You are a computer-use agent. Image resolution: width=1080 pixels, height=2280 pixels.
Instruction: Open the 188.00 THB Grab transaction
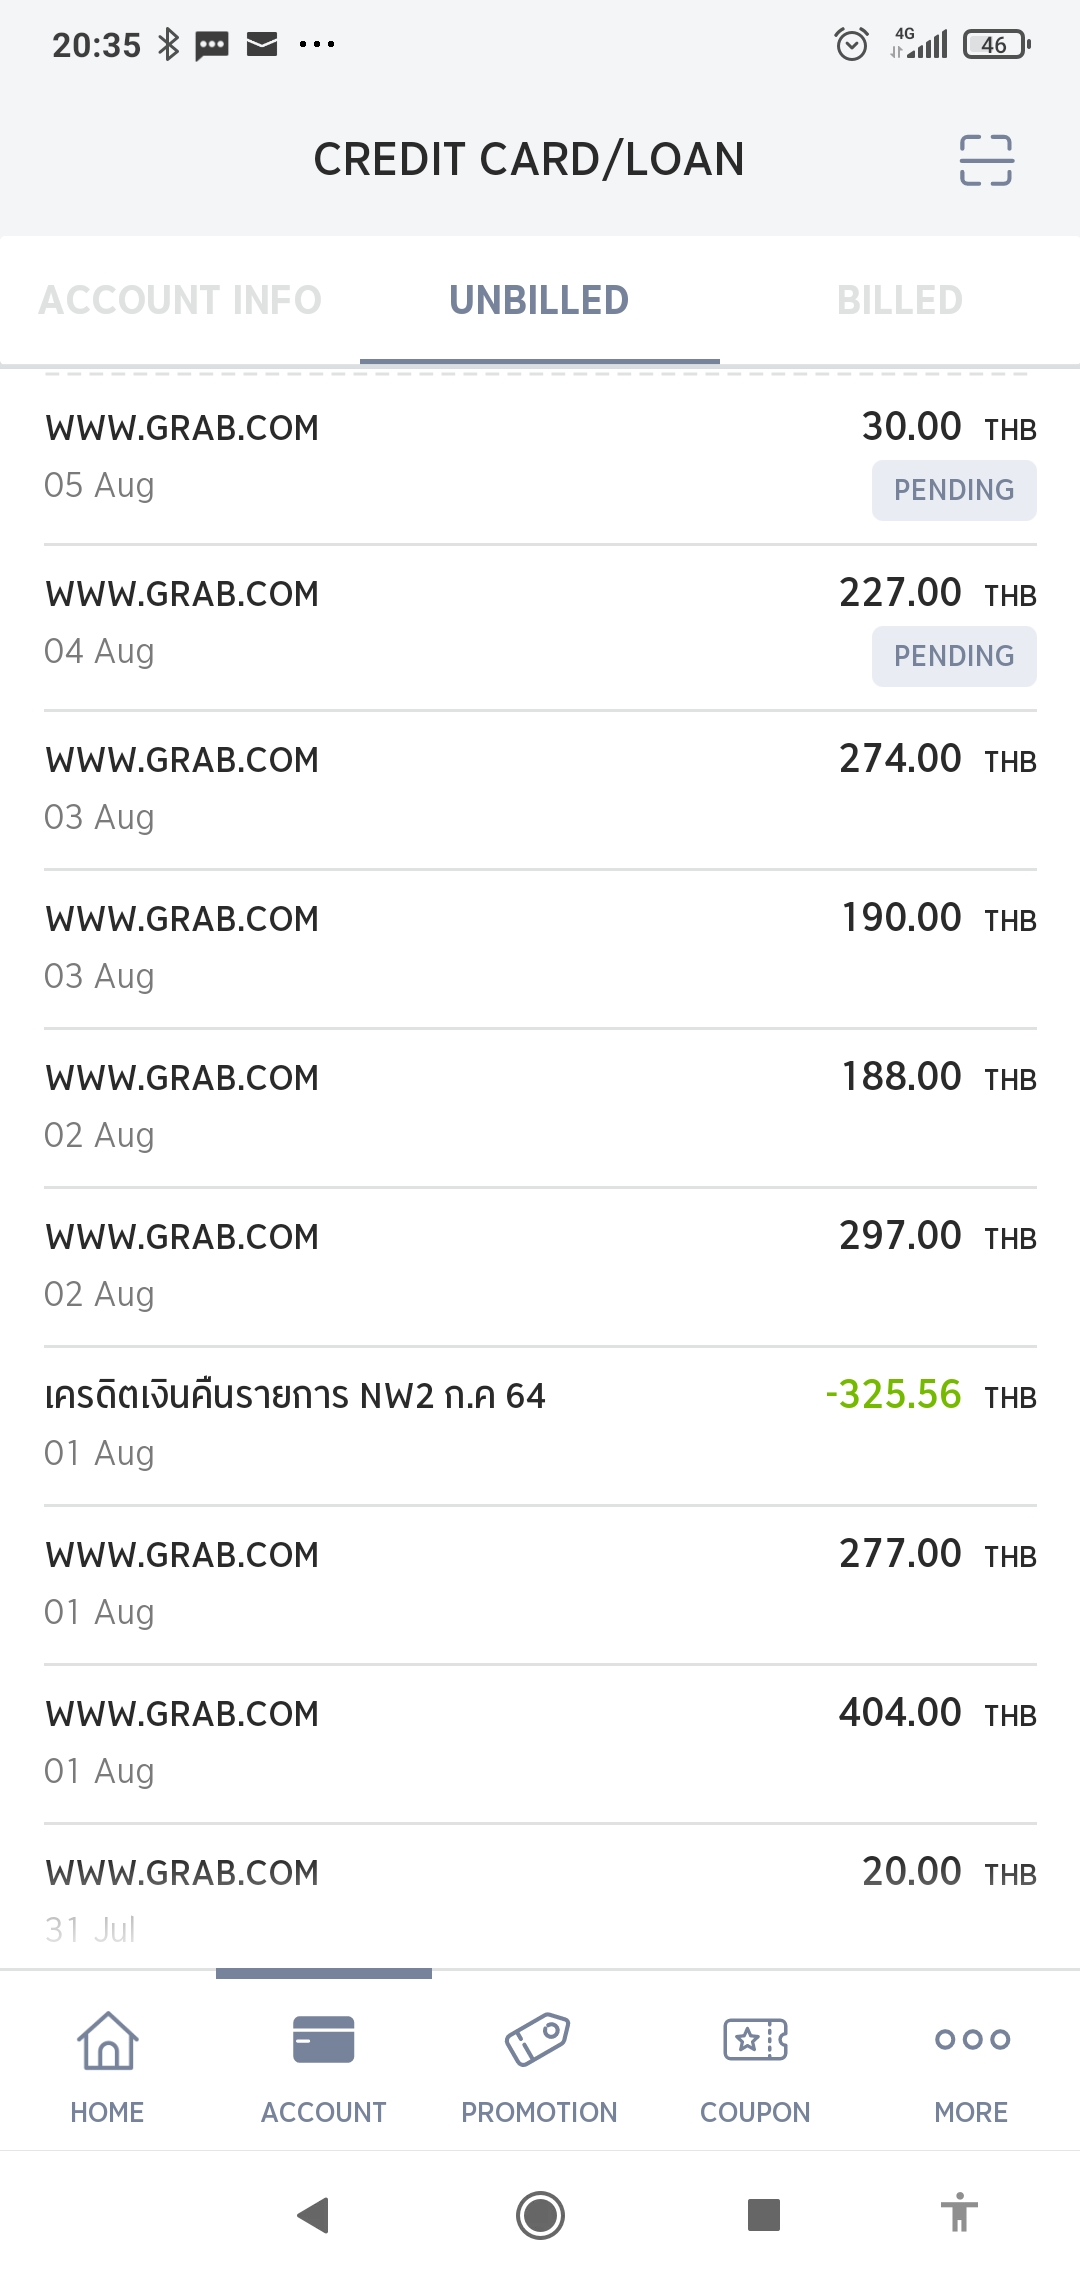(540, 1106)
